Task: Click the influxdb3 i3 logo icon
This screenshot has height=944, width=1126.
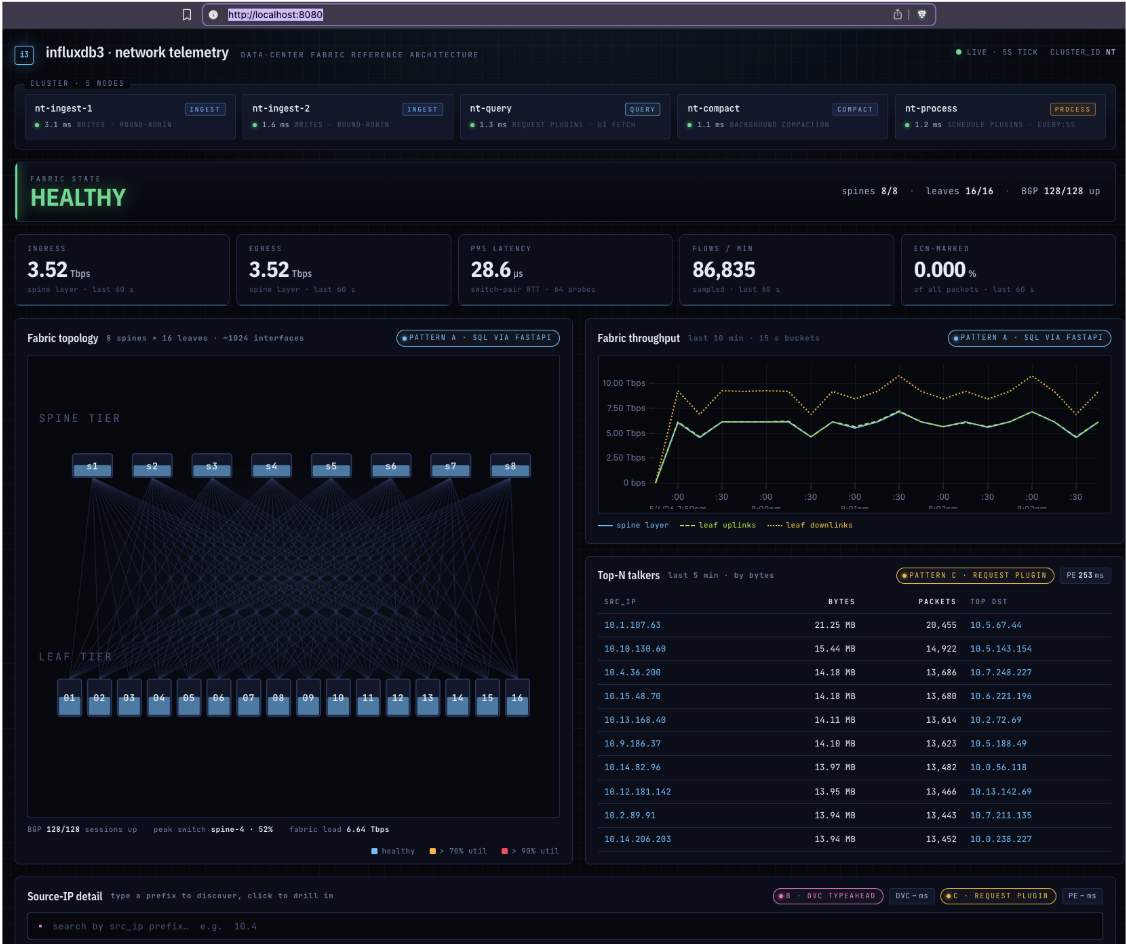Action: 24,55
